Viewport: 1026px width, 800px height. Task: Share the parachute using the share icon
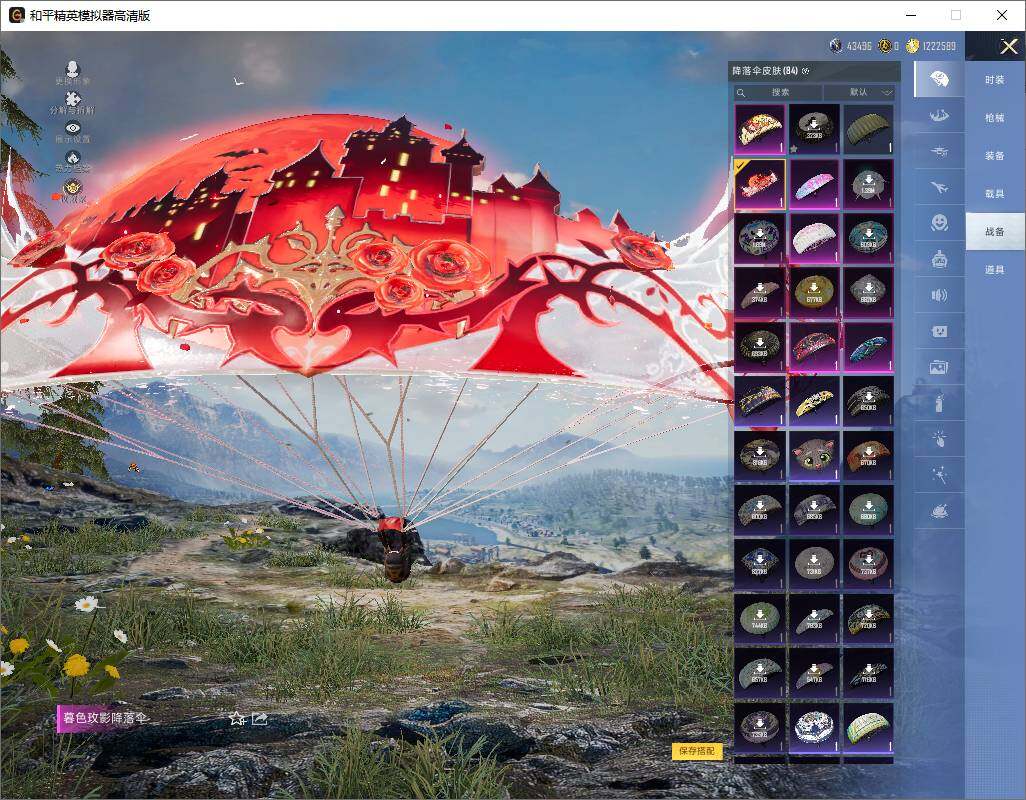(x=260, y=719)
